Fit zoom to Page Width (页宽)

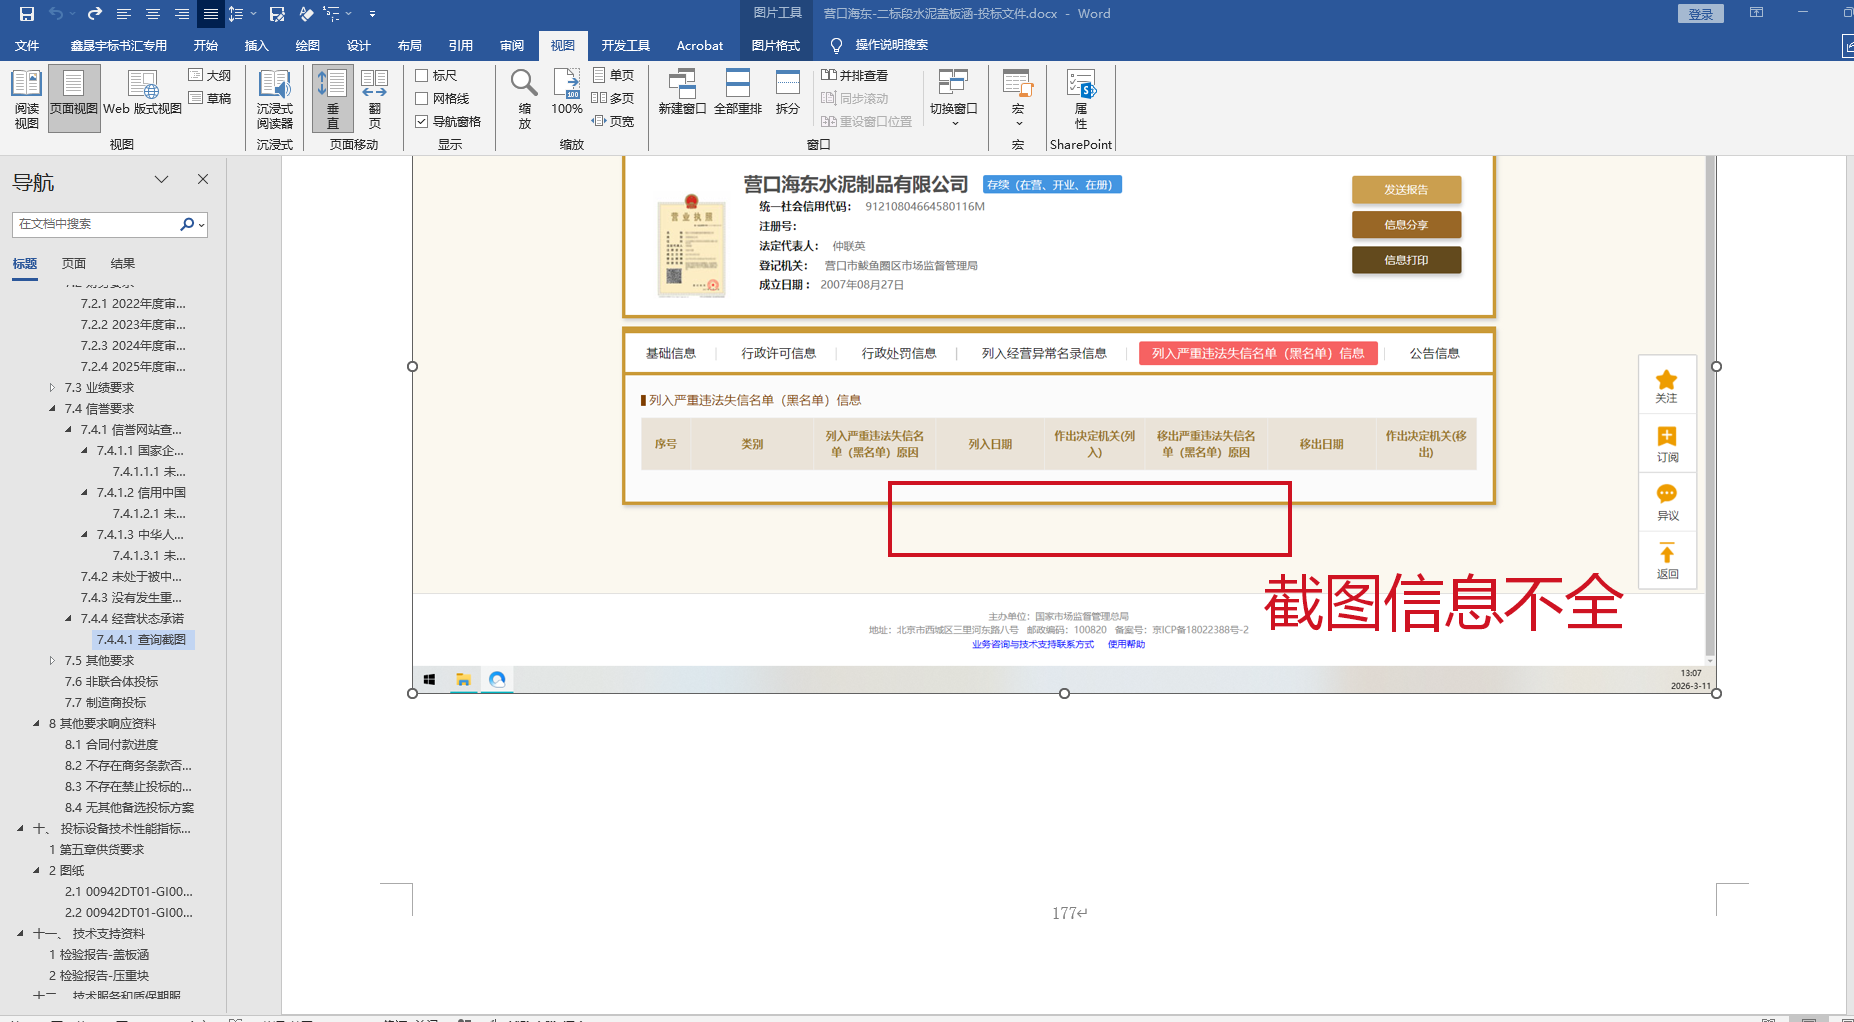coord(613,122)
